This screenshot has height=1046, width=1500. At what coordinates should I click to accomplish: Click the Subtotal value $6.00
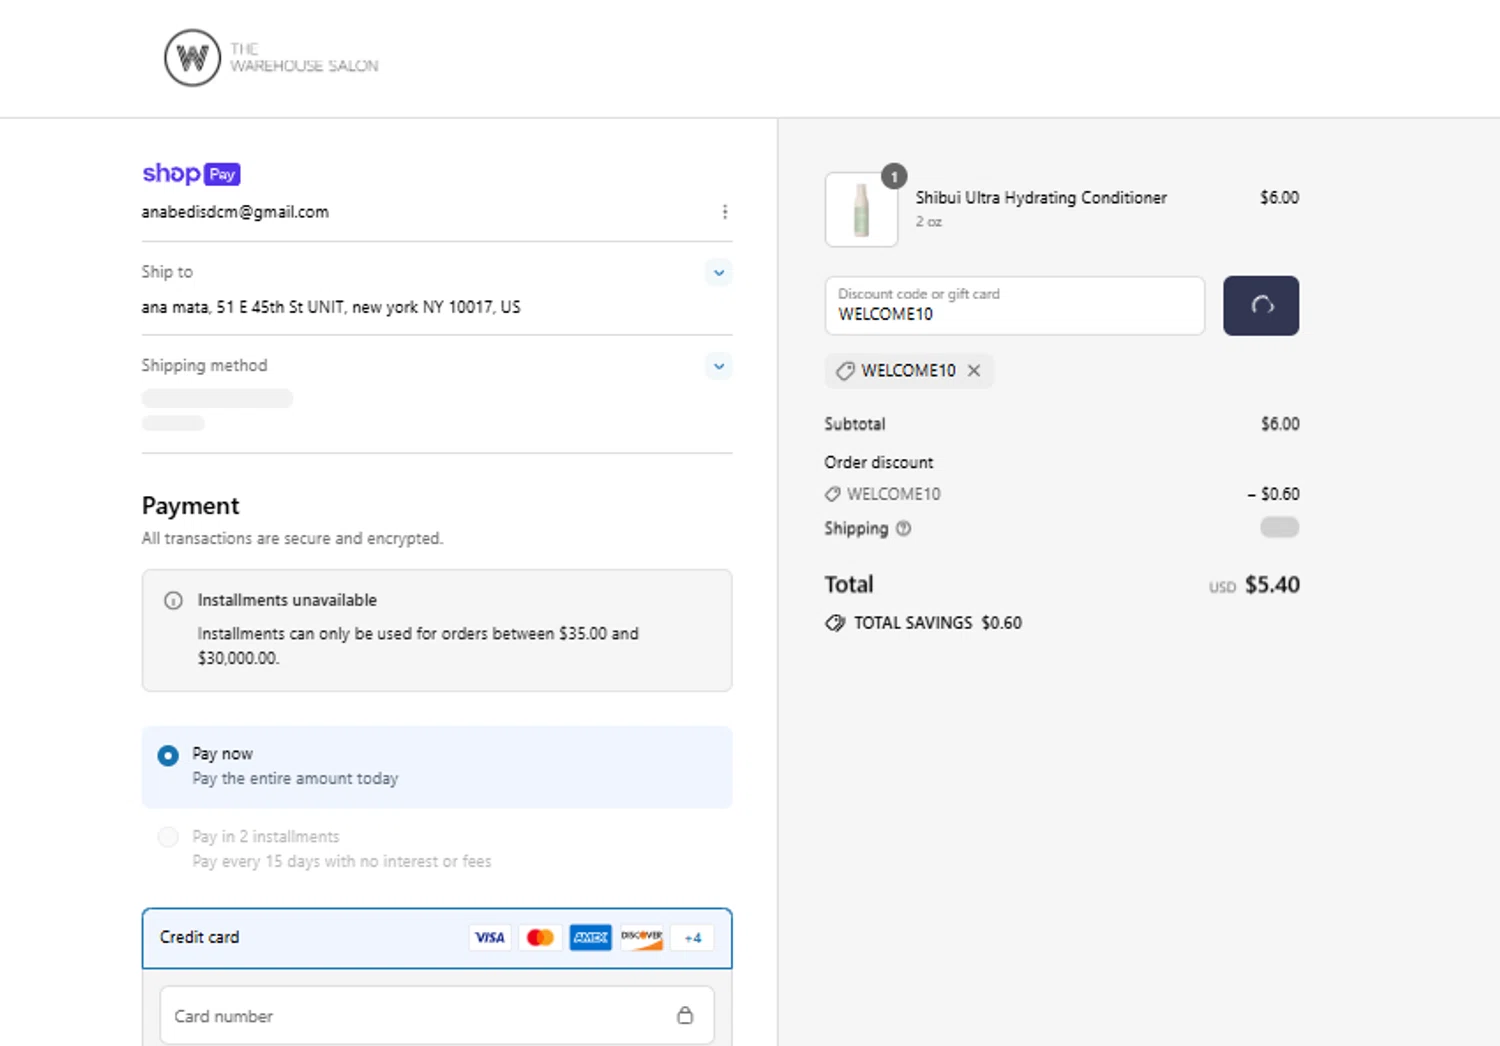click(x=1280, y=424)
